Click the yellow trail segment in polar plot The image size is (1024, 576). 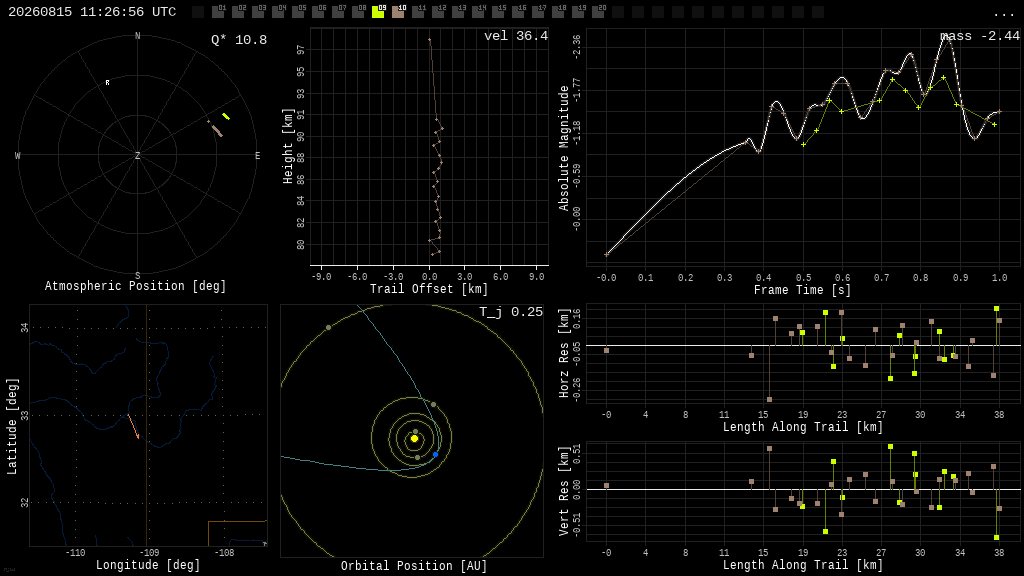(x=226, y=117)
